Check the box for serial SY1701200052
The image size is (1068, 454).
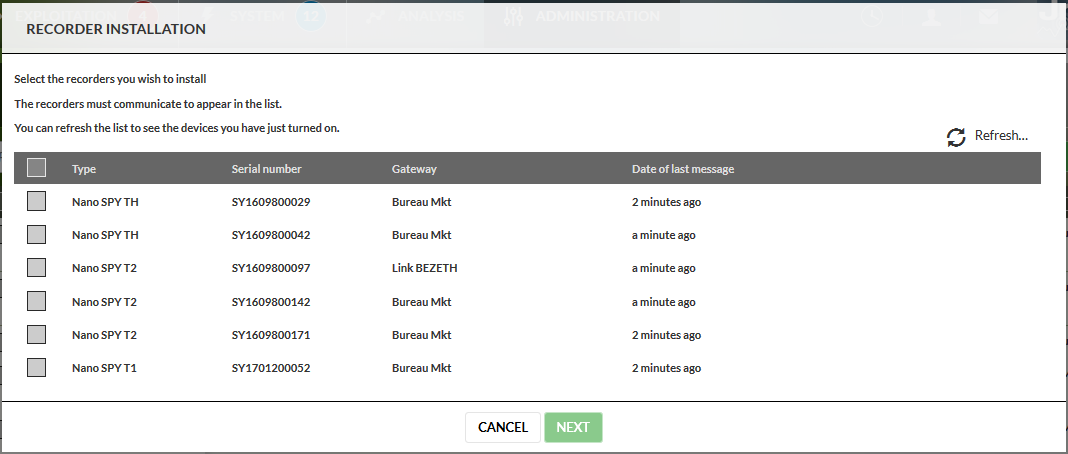37,368
